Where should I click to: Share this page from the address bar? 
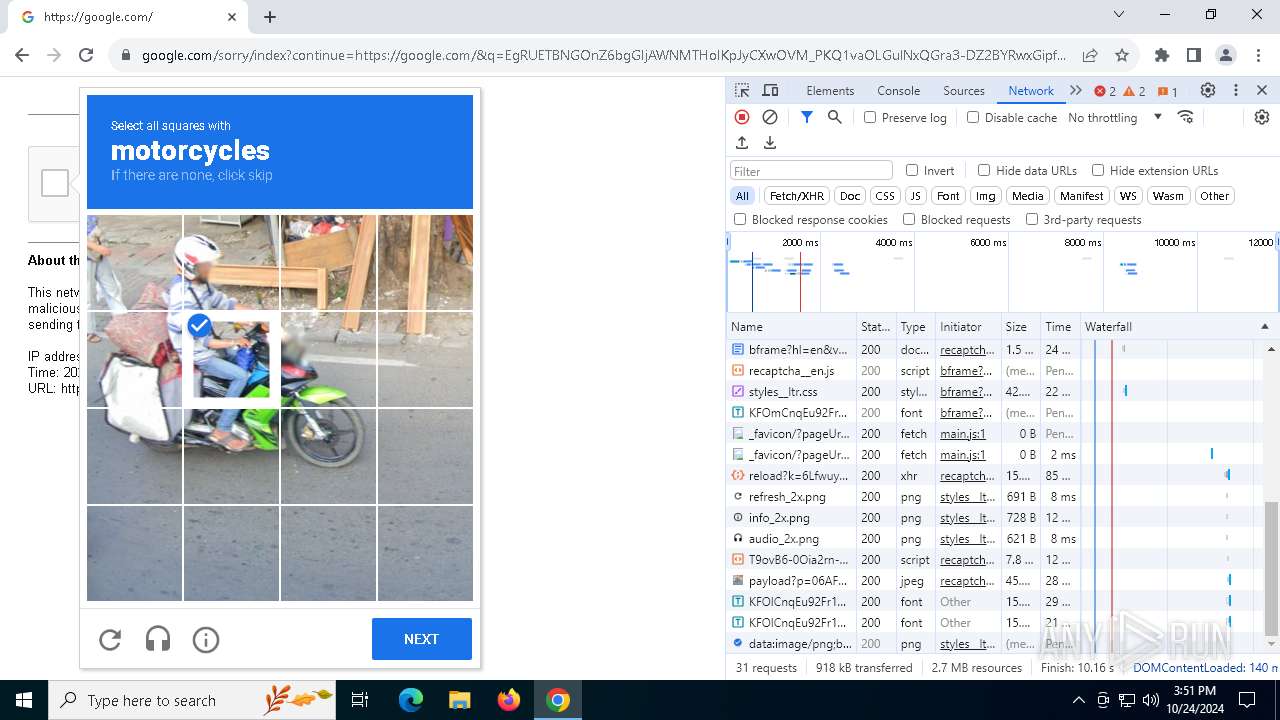tap(1090, 56)
